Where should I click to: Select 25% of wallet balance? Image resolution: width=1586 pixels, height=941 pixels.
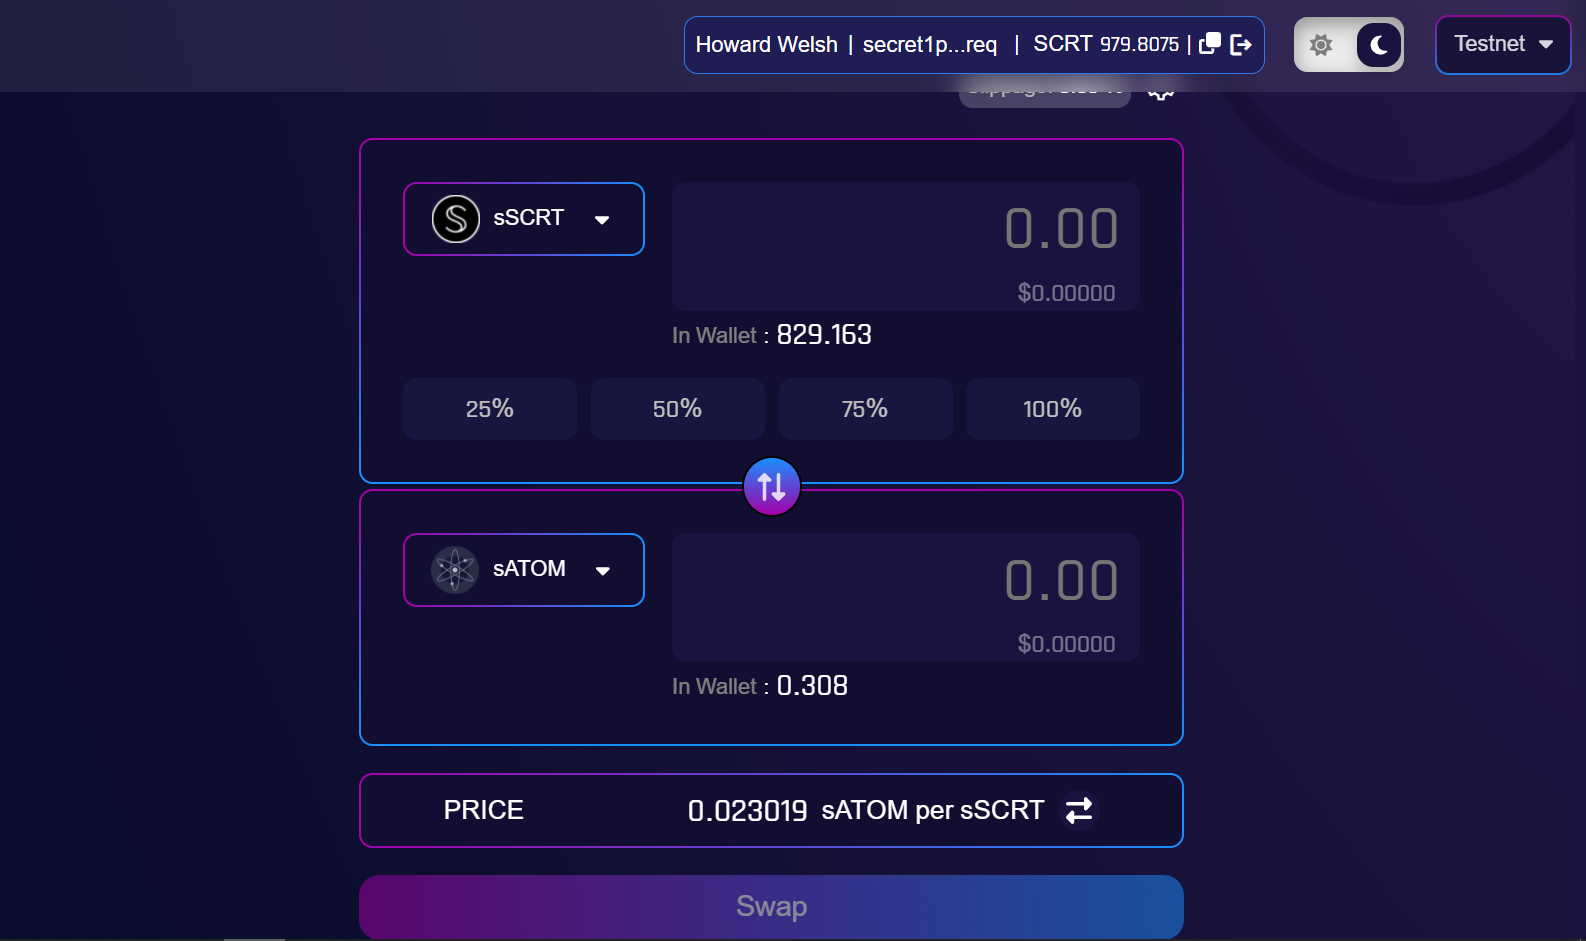click(x=490, y=409)
